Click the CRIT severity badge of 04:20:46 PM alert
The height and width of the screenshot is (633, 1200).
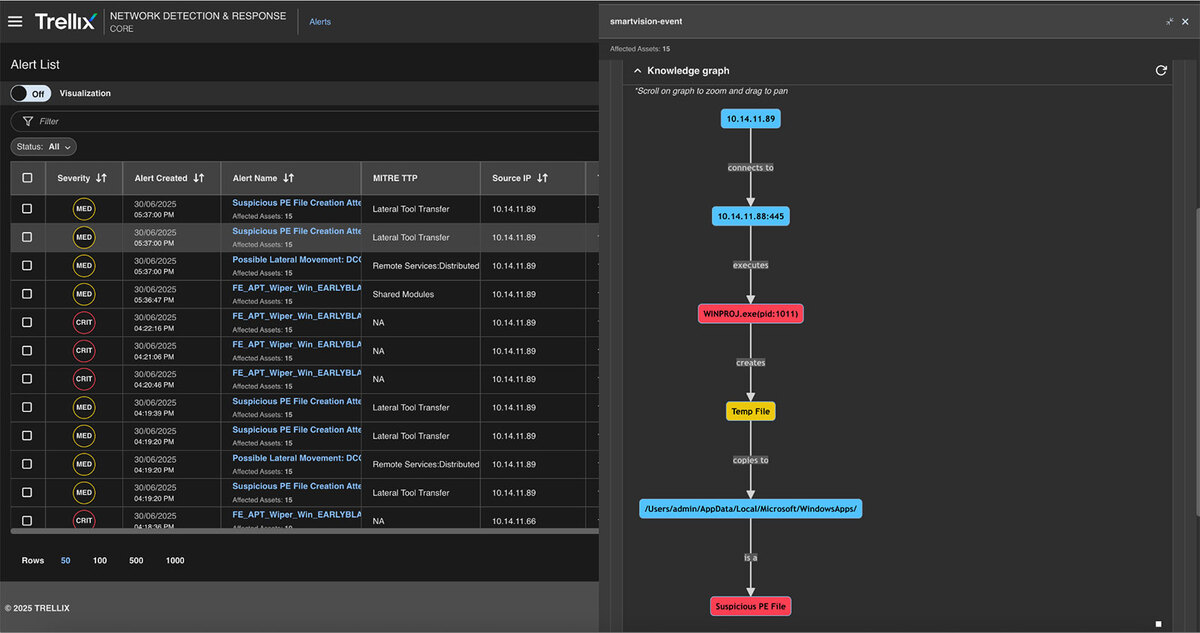pos(84,379)
